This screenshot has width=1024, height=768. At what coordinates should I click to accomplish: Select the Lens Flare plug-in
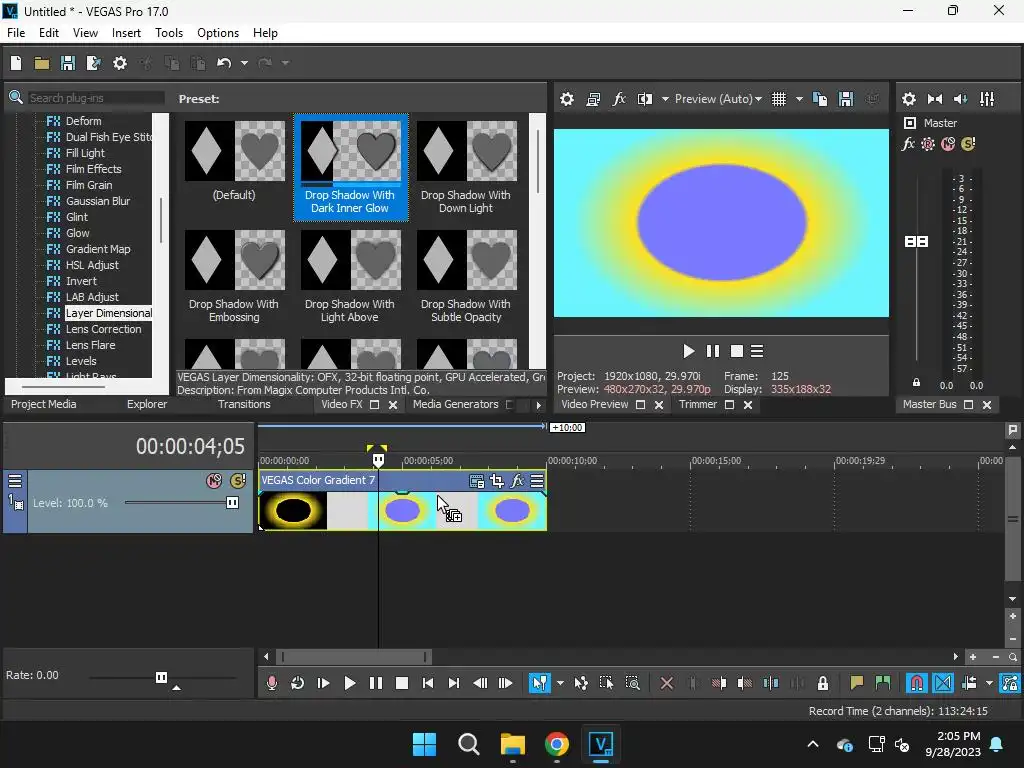[x=91, y=345]
